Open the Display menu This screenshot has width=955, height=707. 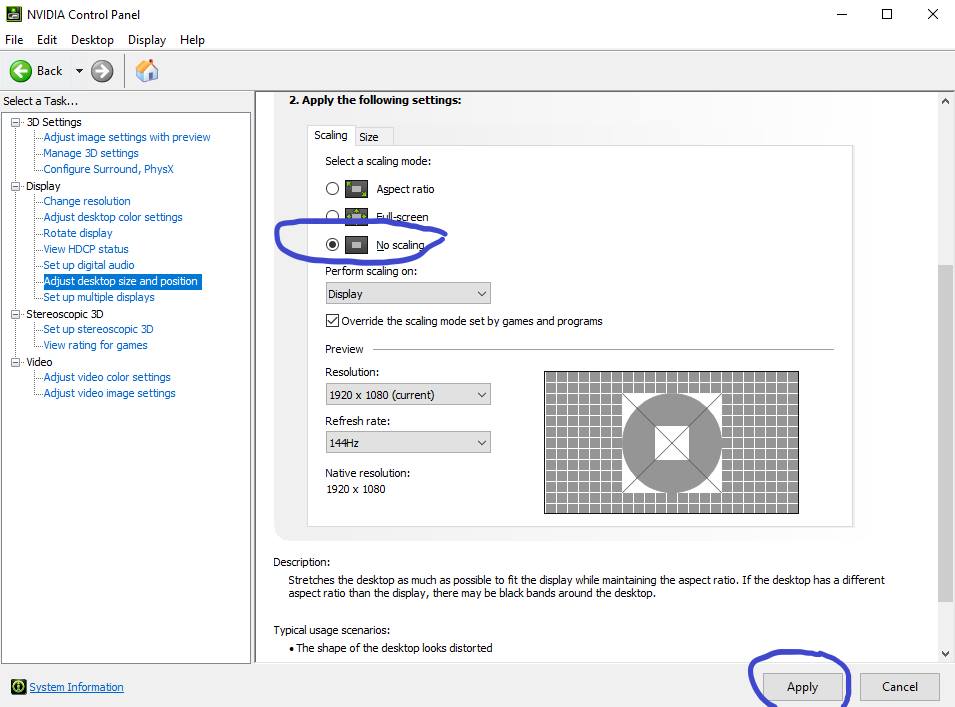click(147, 40)
